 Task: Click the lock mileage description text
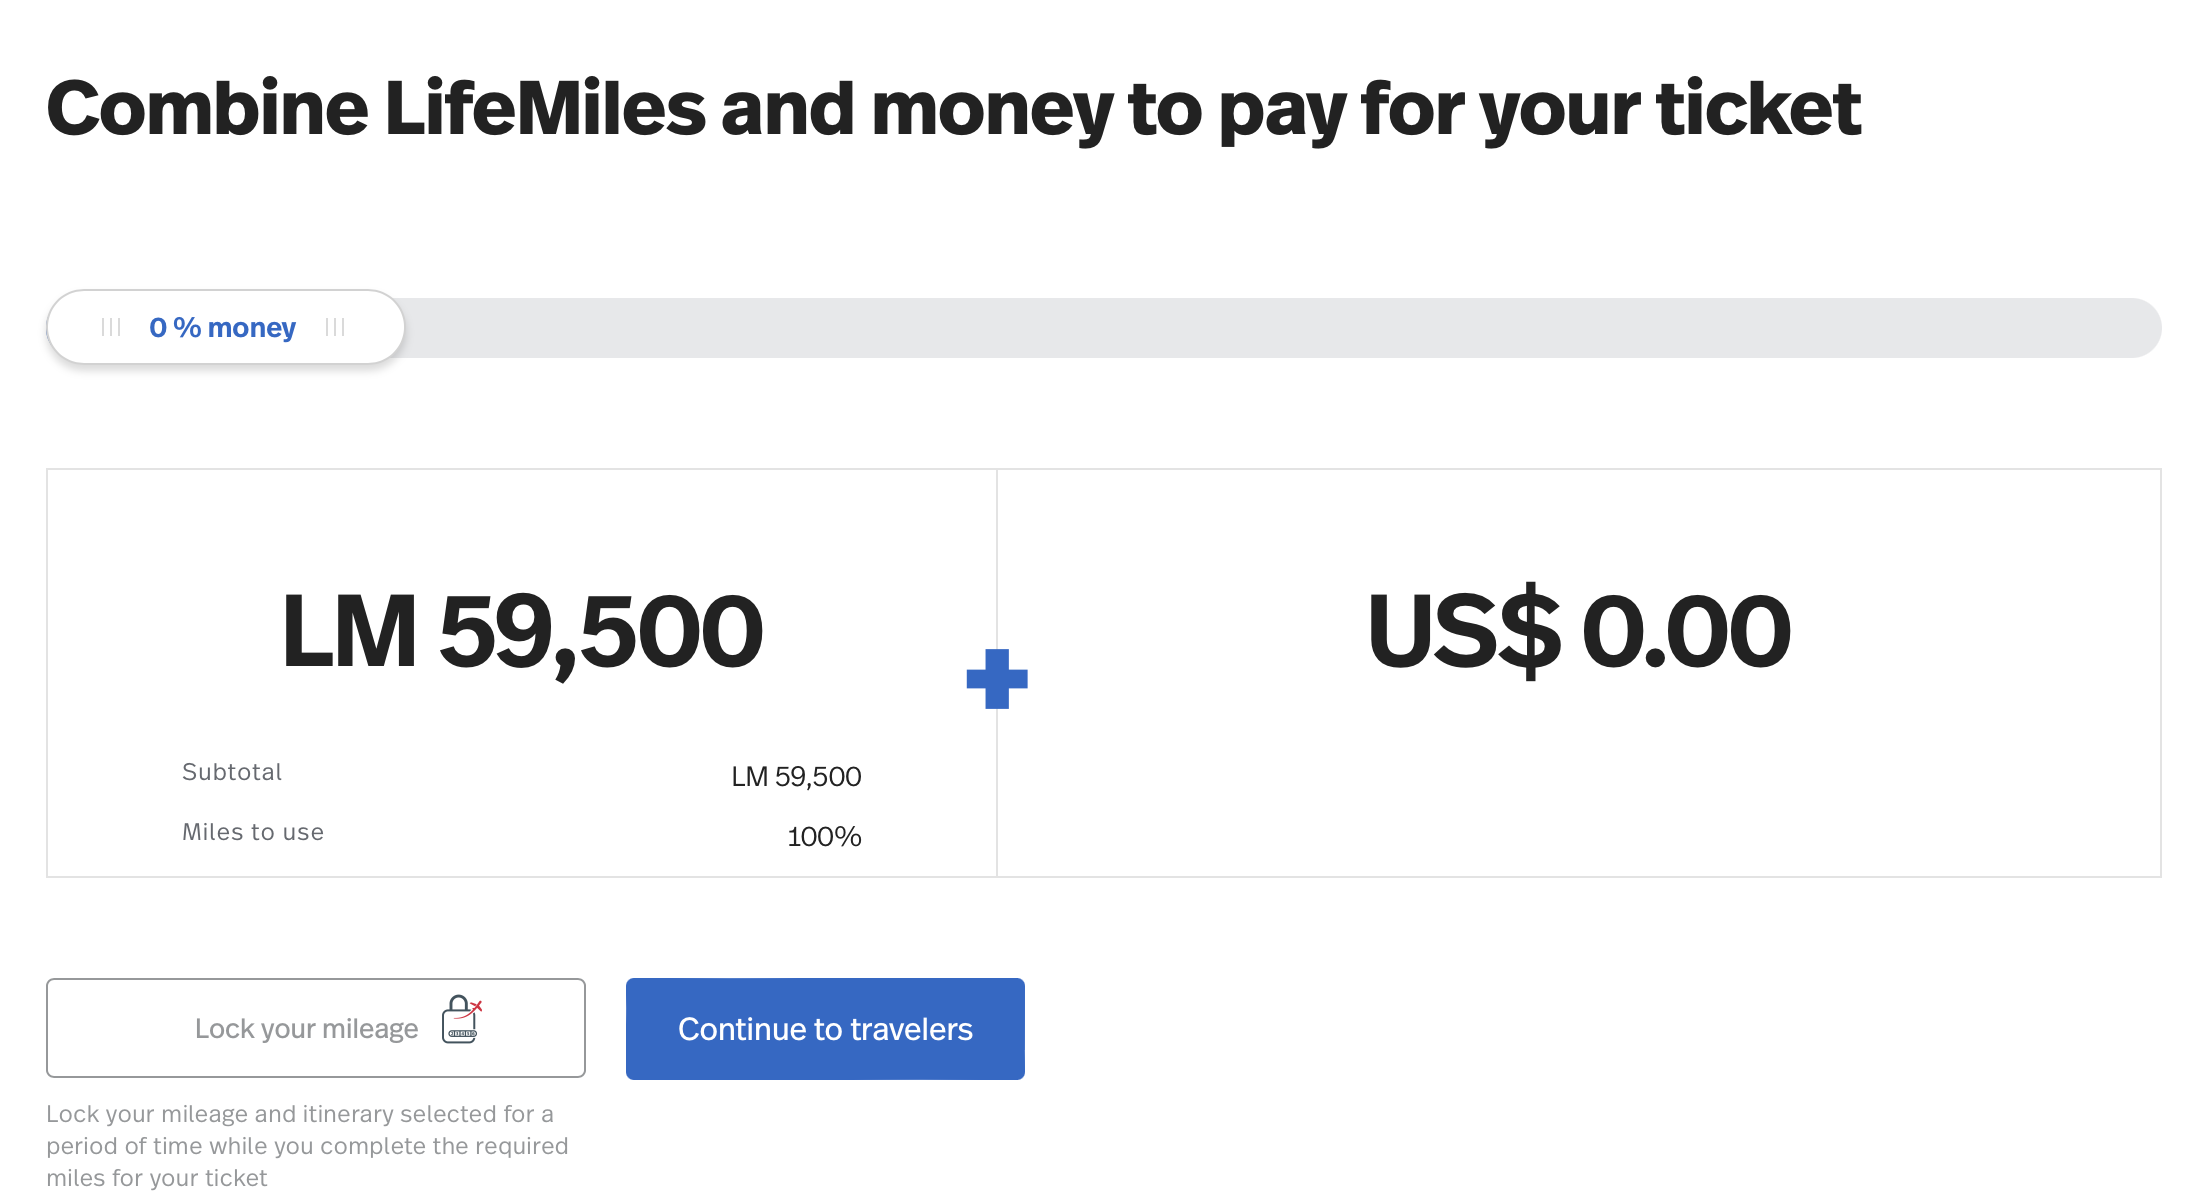click(307, 1146)
